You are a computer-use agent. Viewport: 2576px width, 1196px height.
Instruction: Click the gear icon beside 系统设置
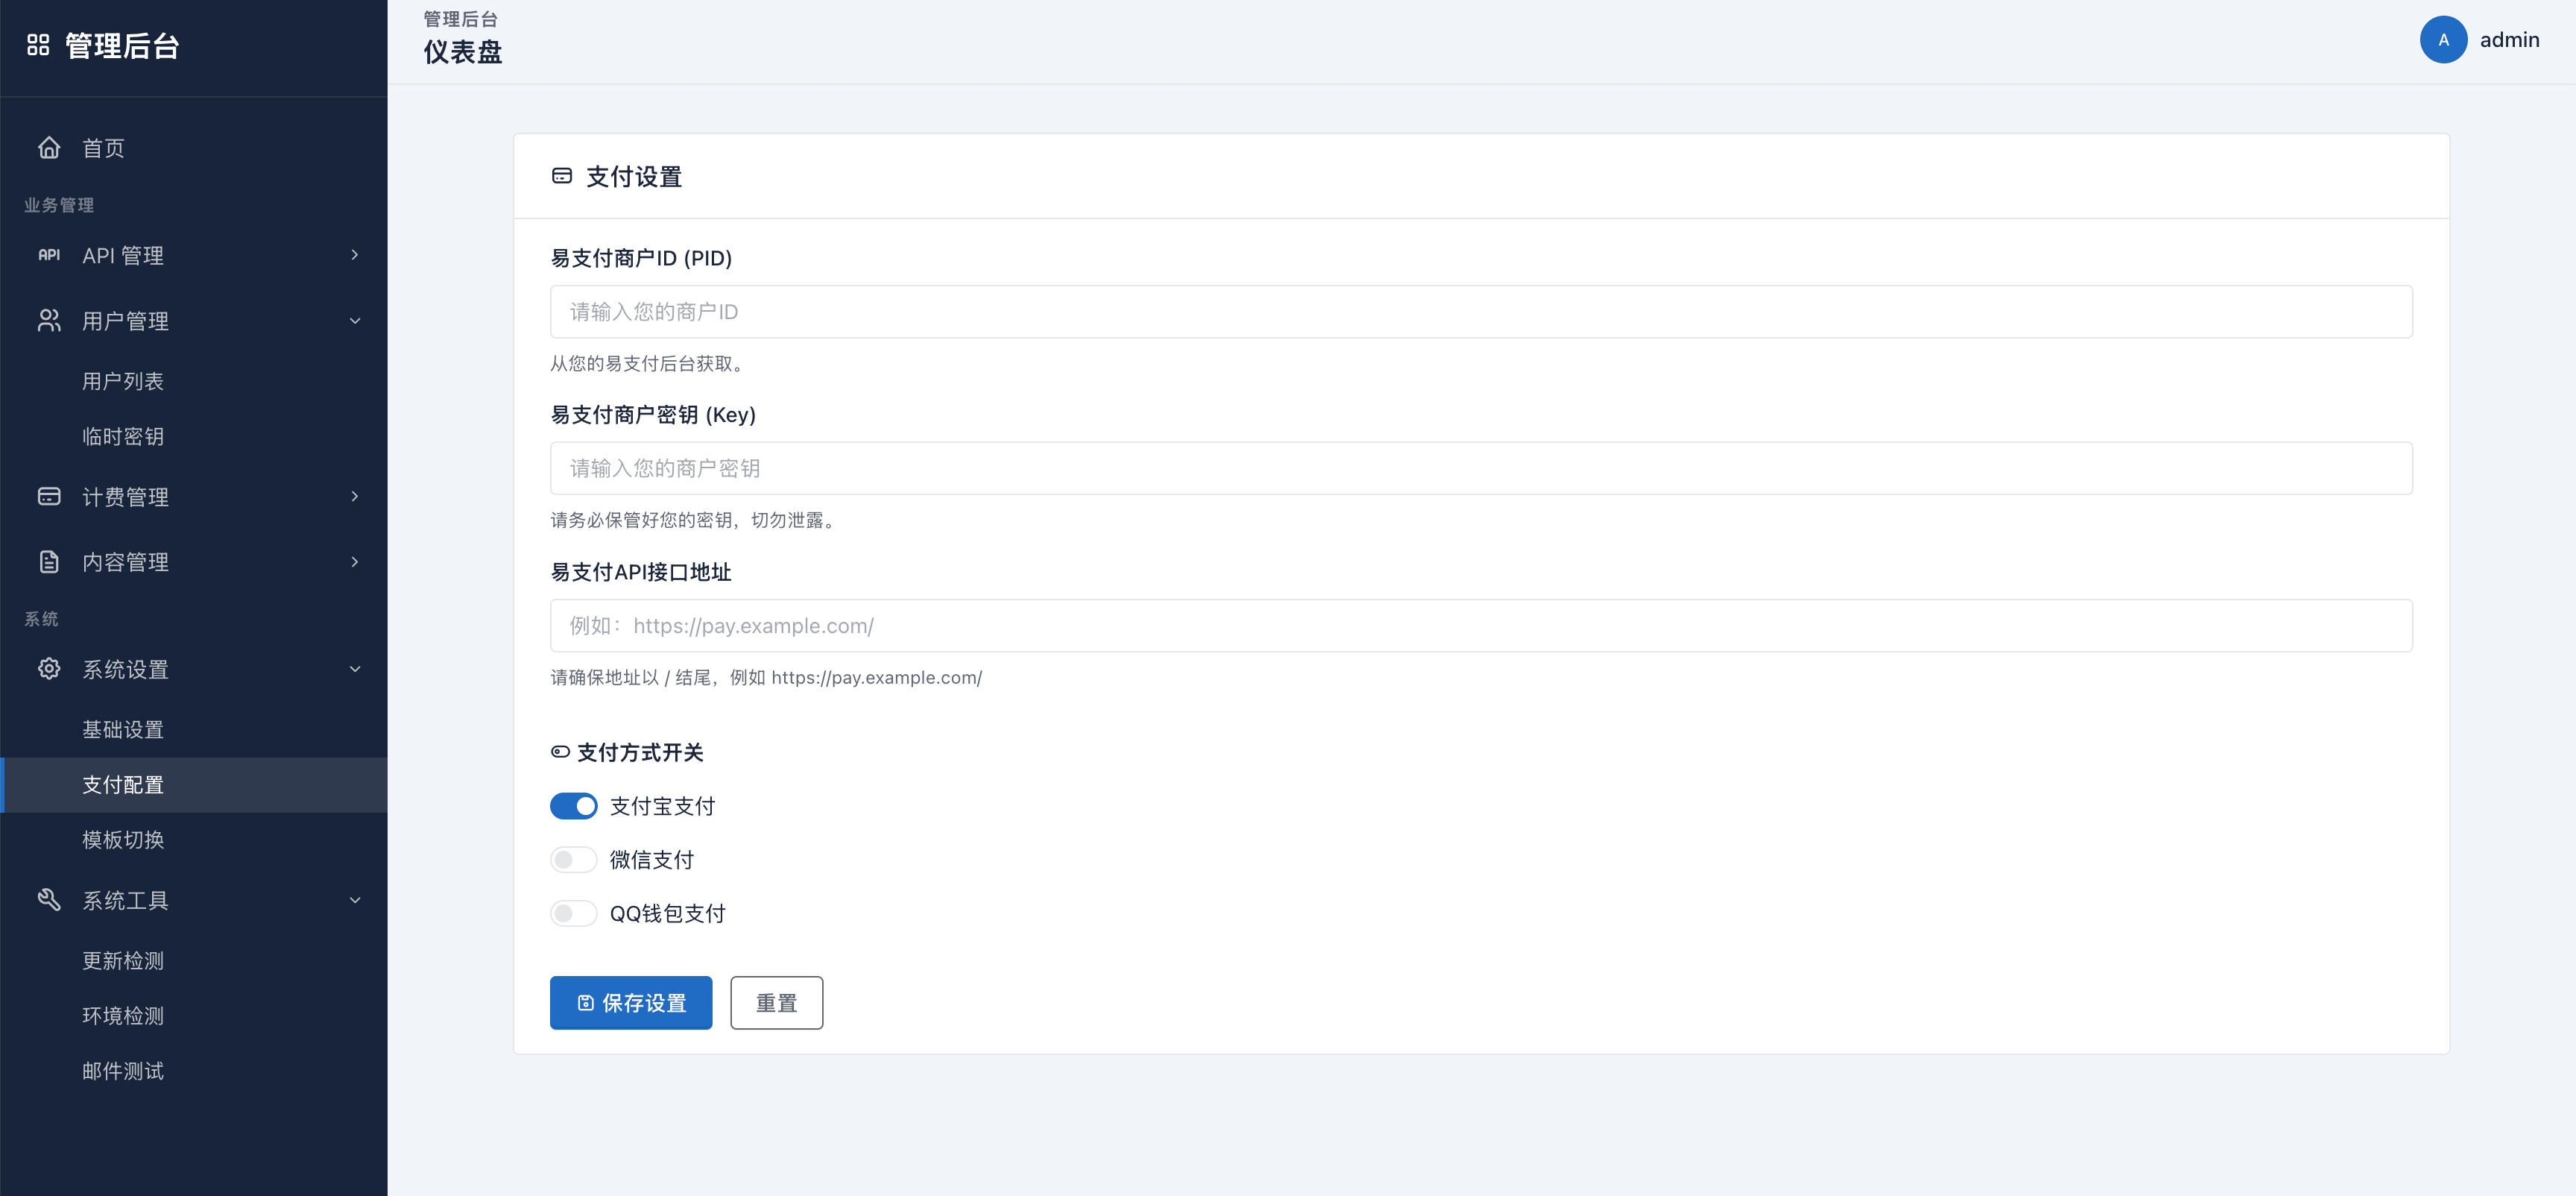(x=49, y=668)
